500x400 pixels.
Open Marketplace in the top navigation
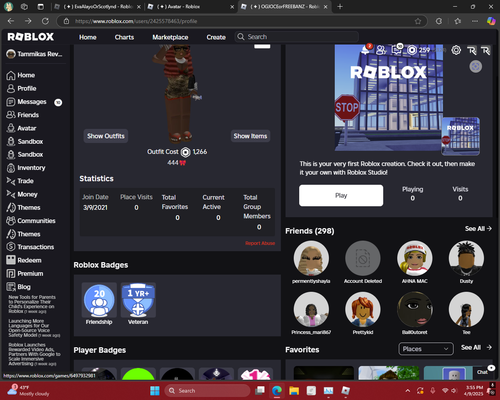(170, 37)
